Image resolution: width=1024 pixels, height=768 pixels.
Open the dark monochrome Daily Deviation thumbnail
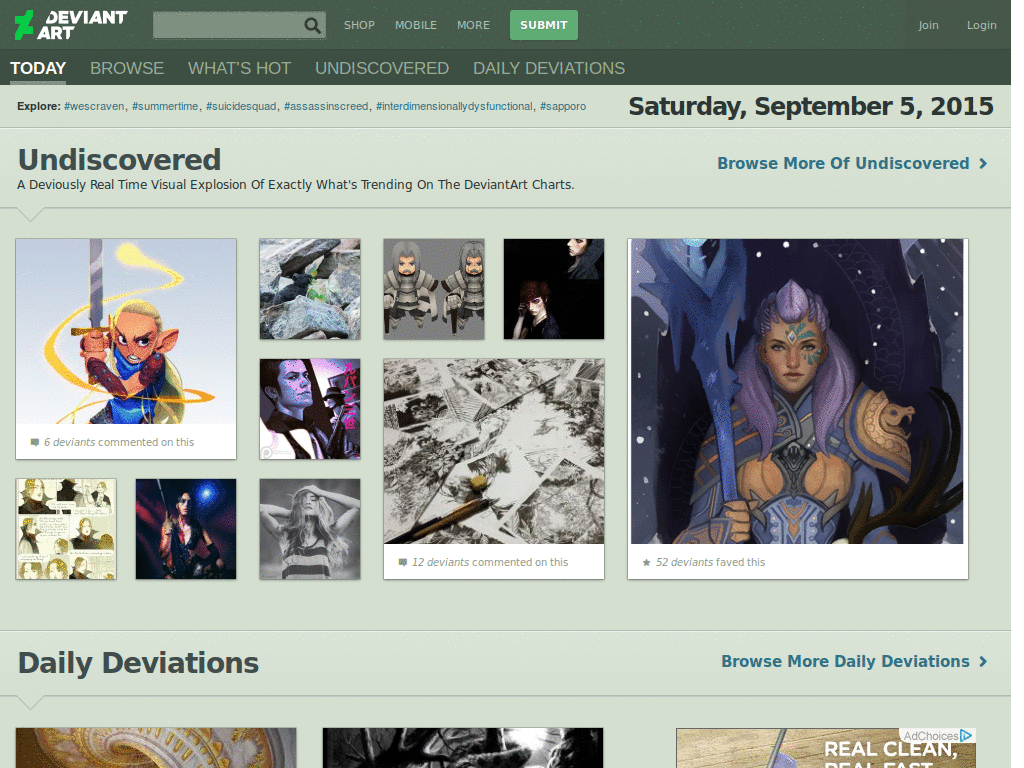(x=463, y=748)
